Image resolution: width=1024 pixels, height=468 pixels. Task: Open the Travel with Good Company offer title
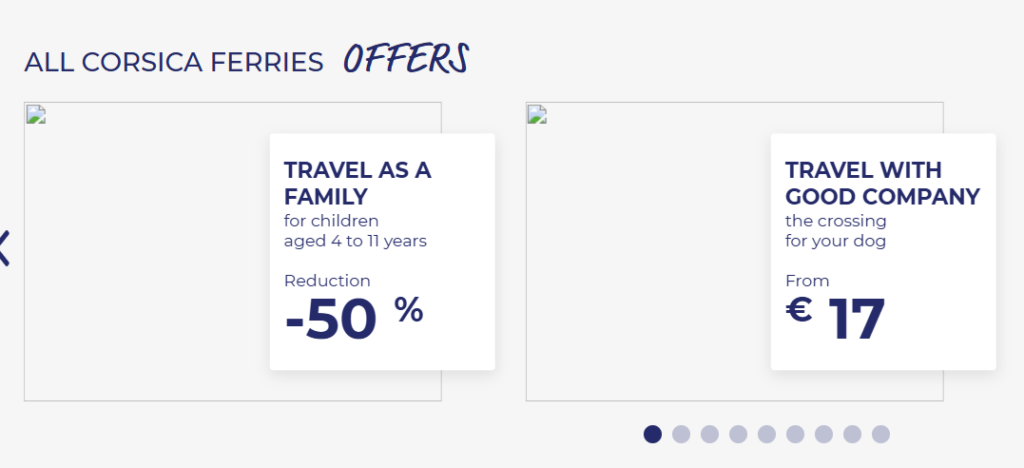882,183
